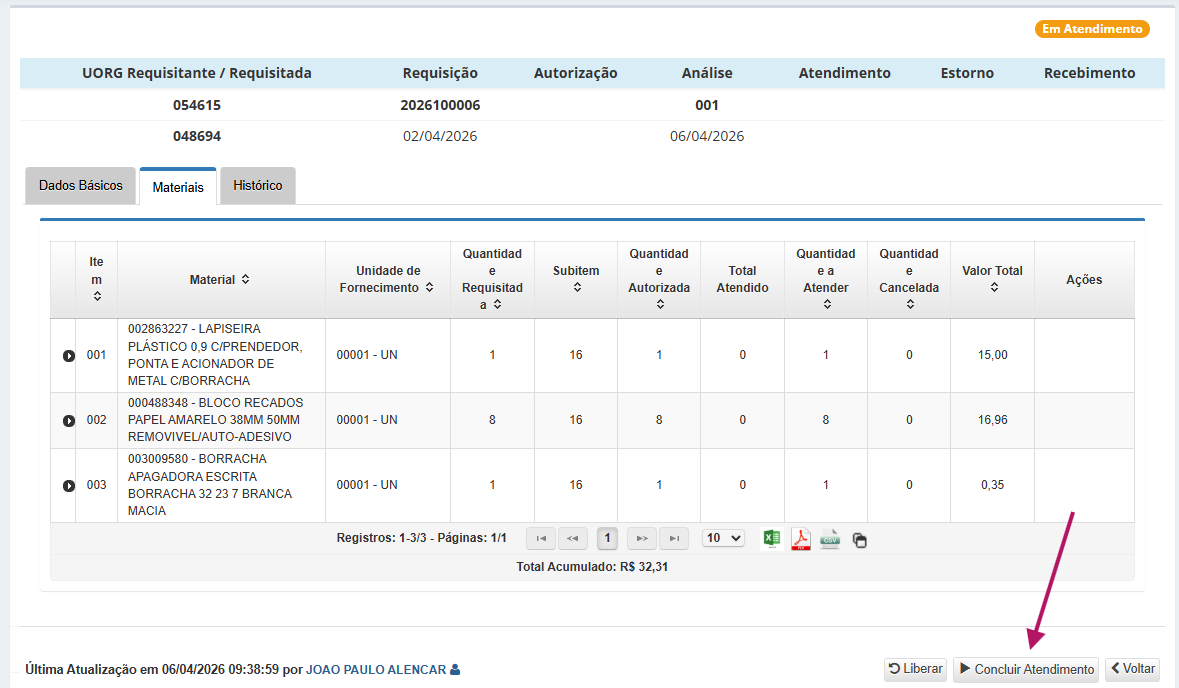Export table to Excel file

tap(771, 539)
